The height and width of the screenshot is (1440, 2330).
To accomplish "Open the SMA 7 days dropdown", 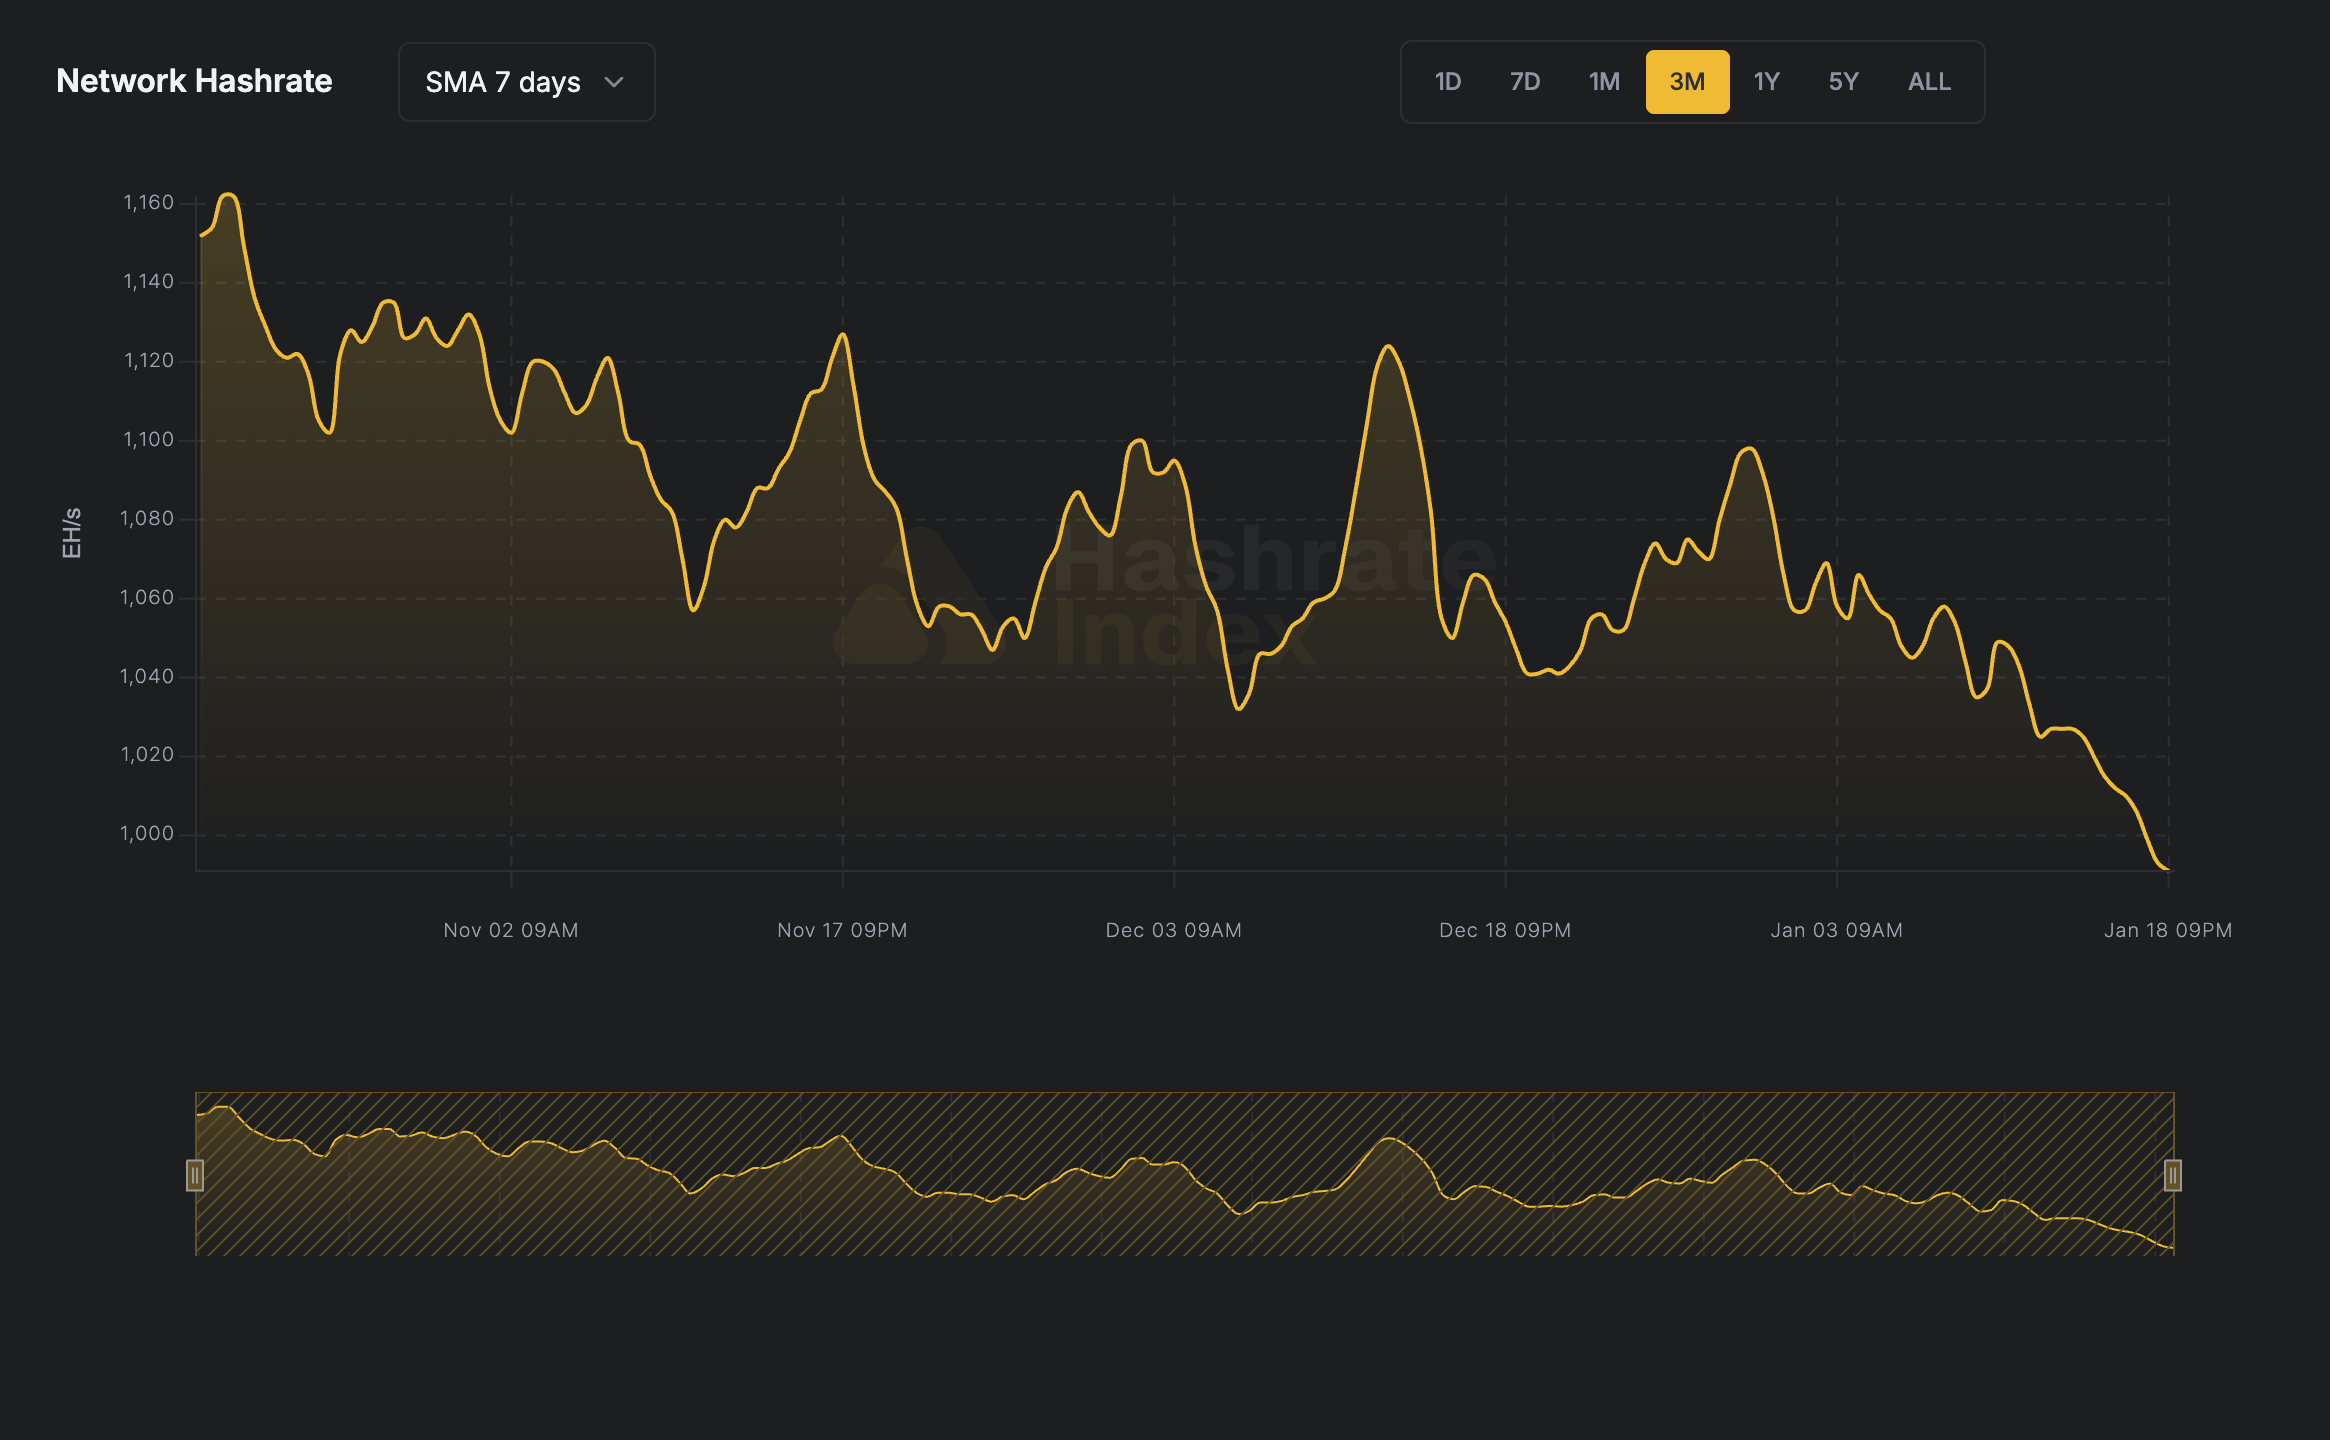I will point(526,82).
